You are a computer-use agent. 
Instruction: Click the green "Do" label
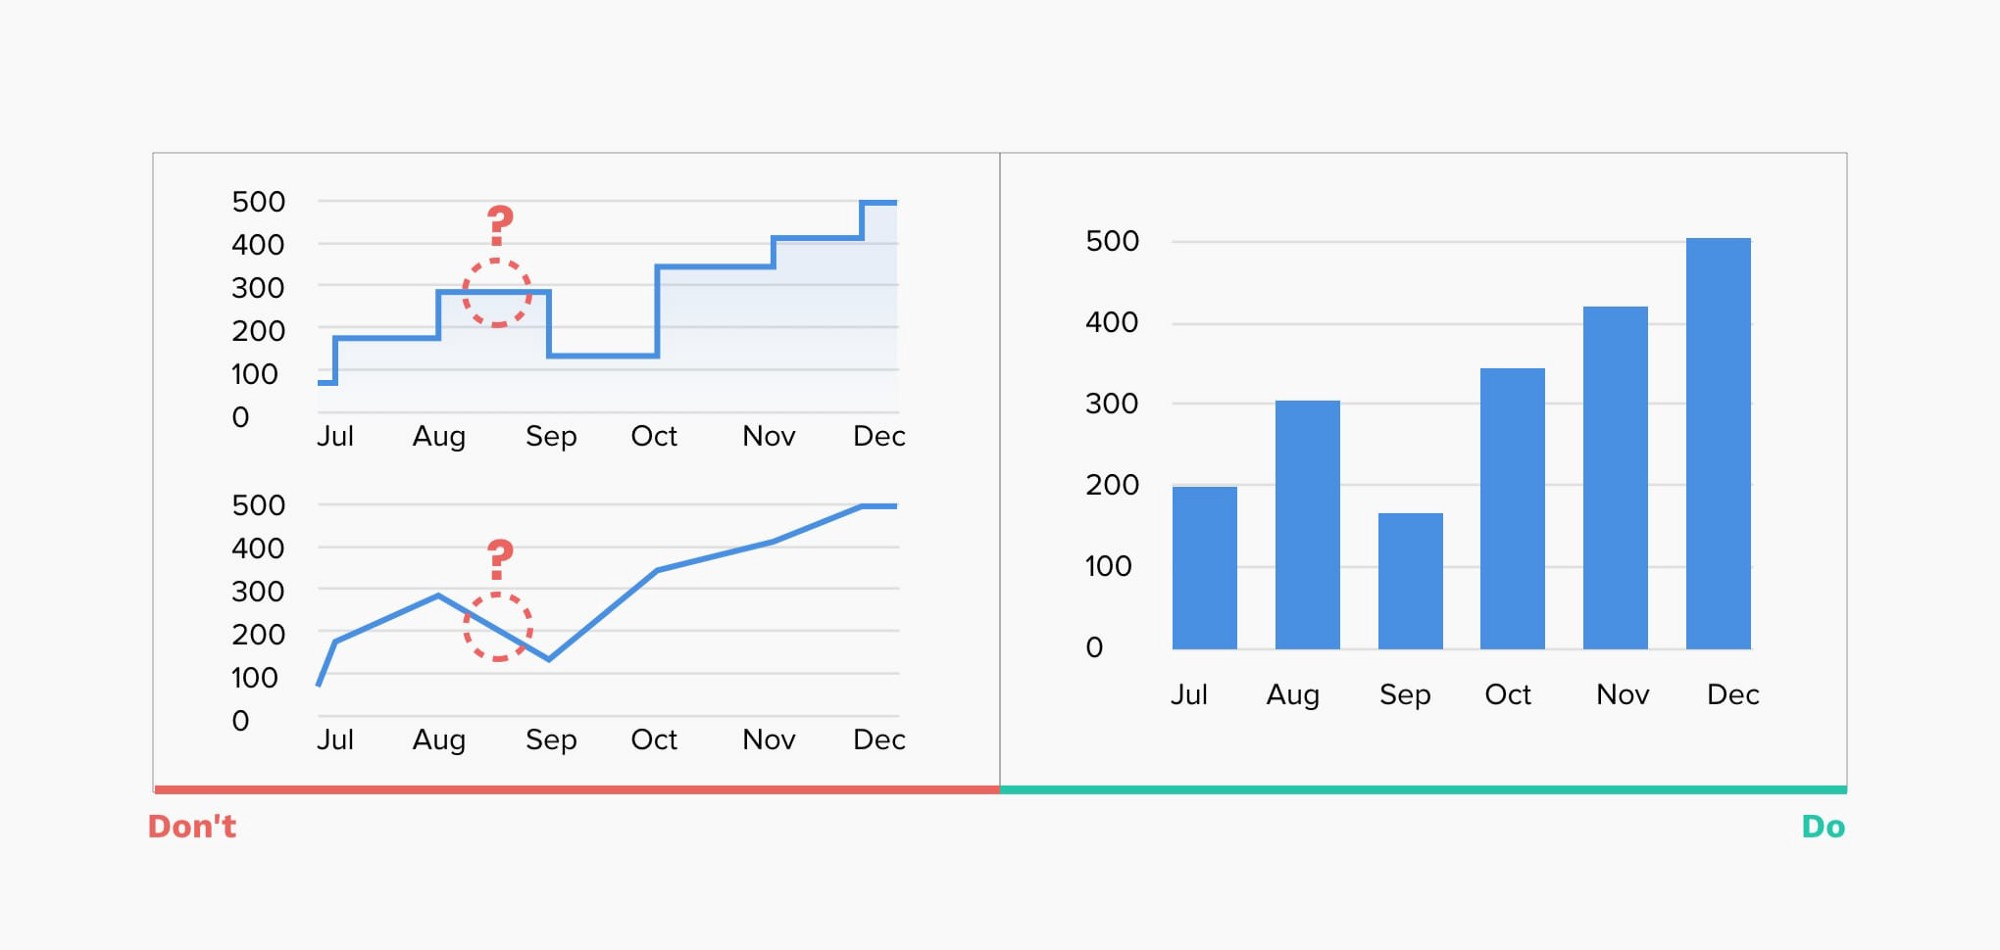click(x=1823, y=827)
